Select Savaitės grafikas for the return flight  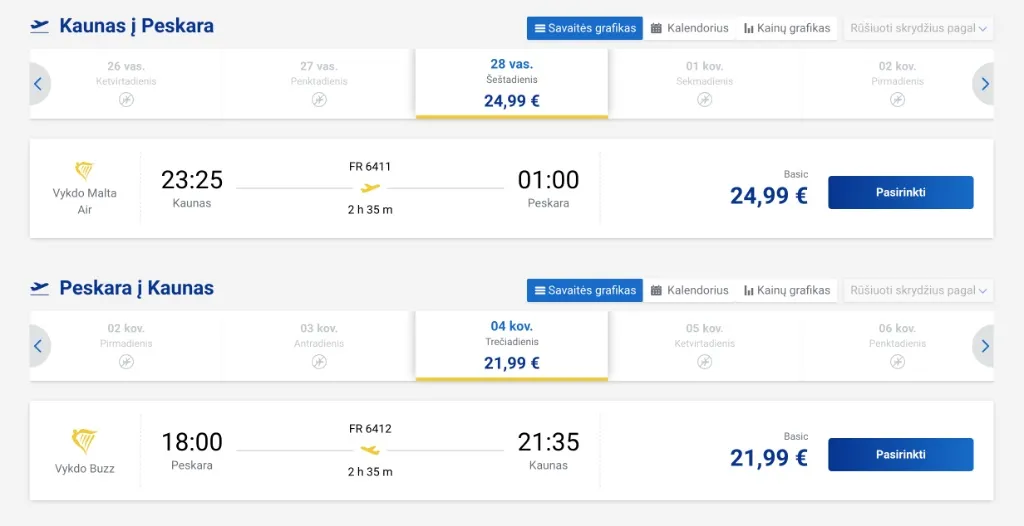585,290
